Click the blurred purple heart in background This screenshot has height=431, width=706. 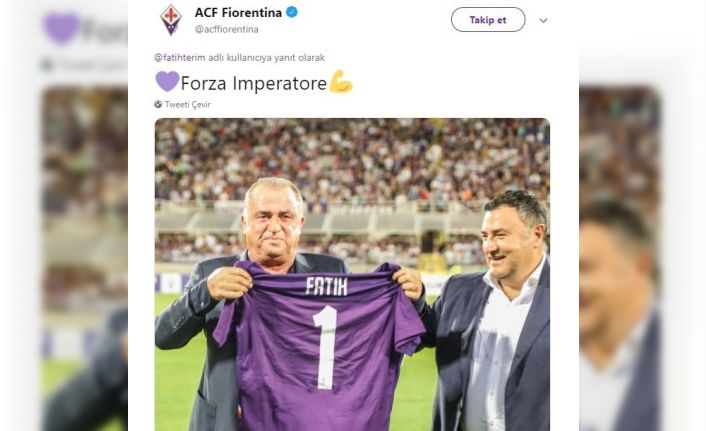[61, 27]
